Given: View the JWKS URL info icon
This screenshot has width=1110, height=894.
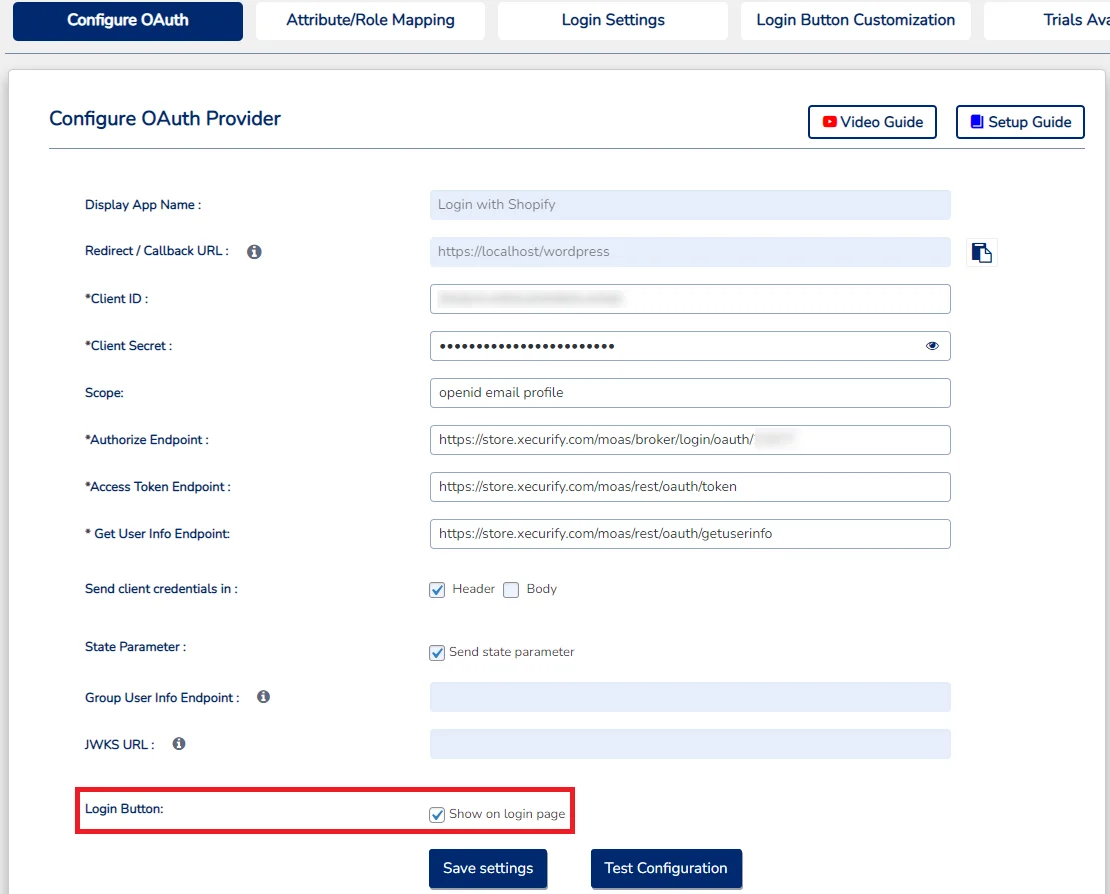Looking at the screenshot, I should (x=181, y=744).
